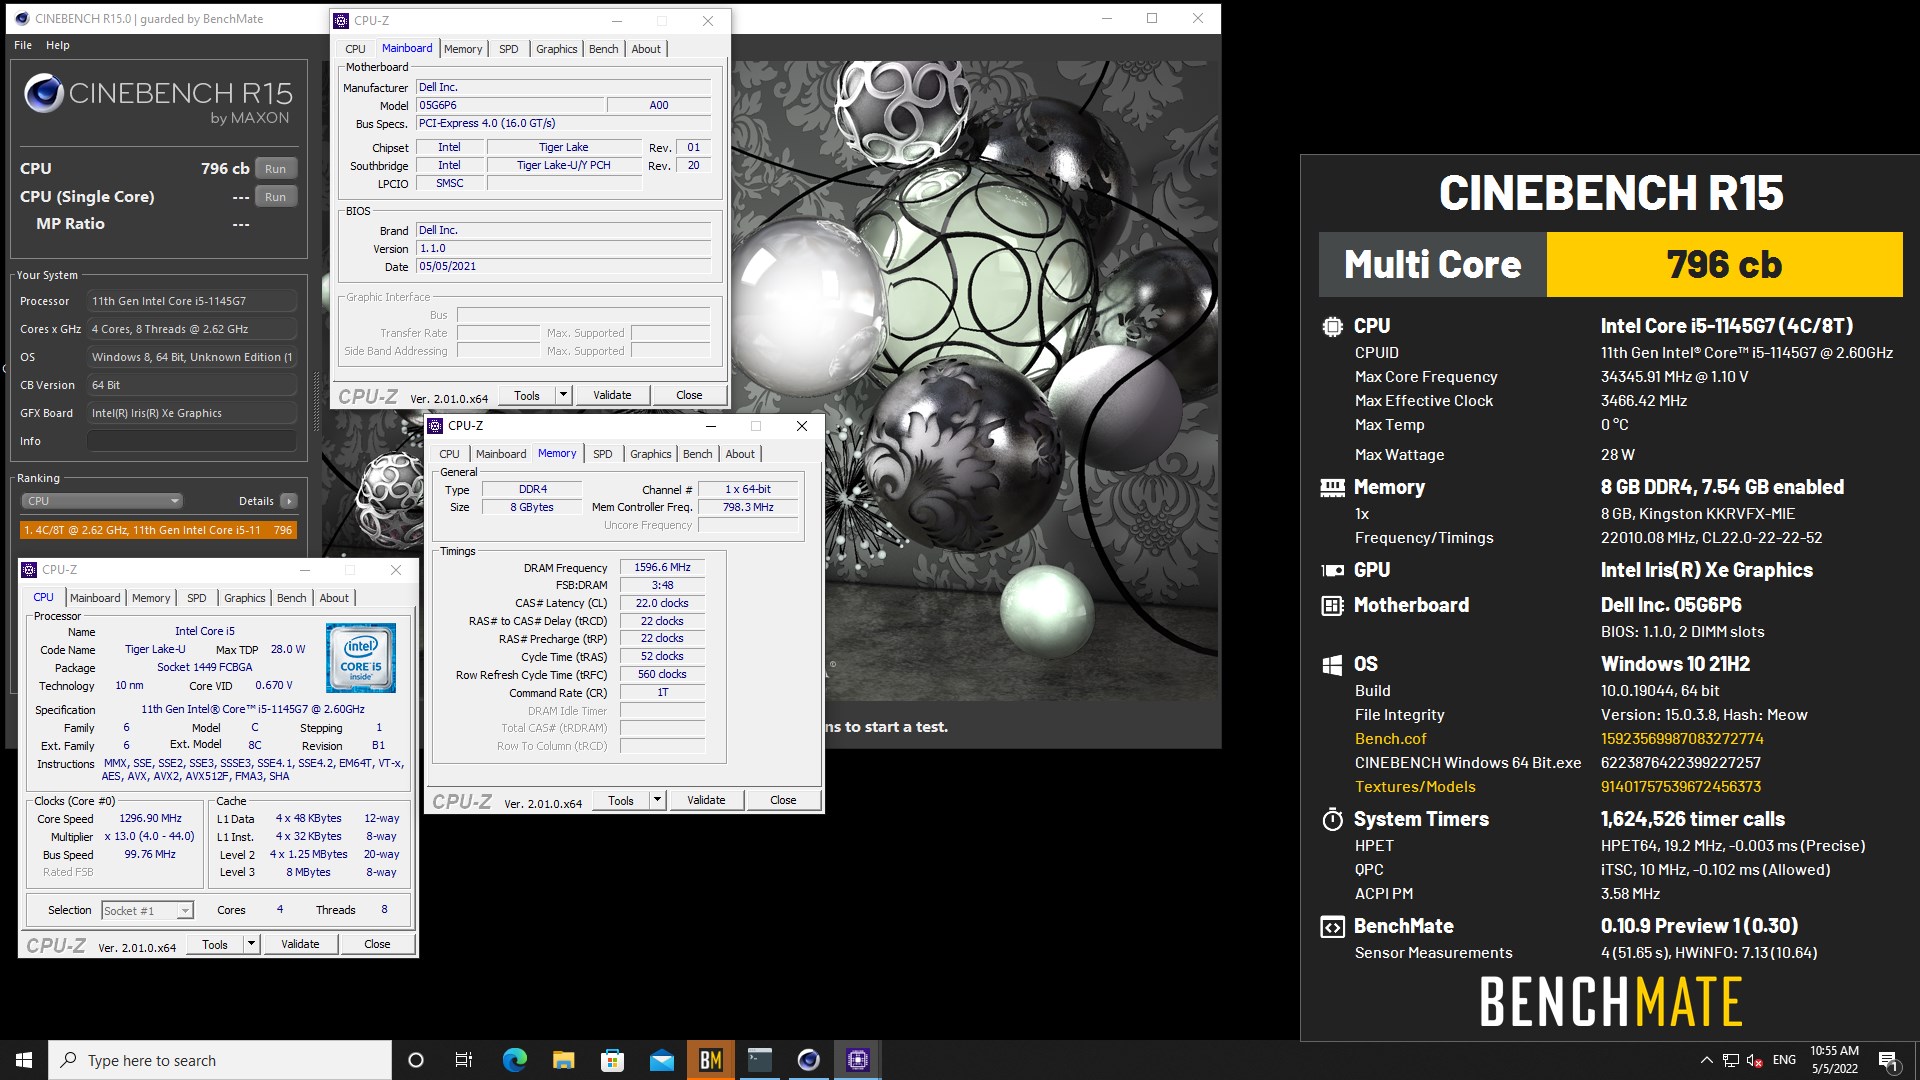Click Validate in Mainboard CPU-Z window
Image resolution: width=1920 pixels, height=1080 pixels.
(x=612, y=395)
